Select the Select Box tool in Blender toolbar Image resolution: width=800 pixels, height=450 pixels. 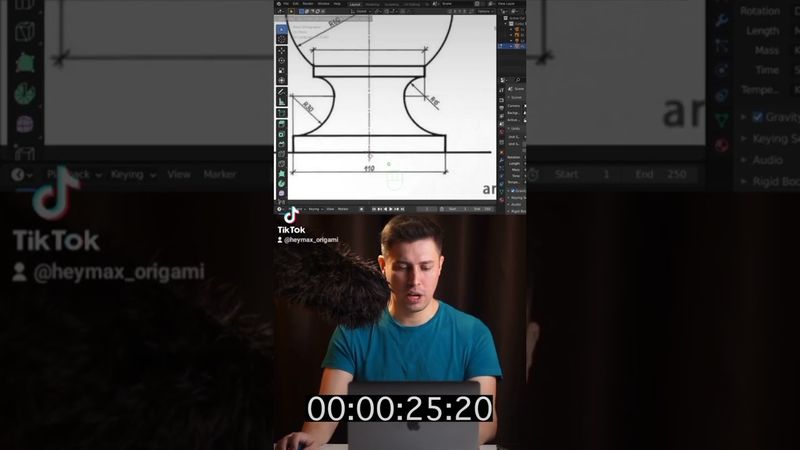point(282,29)
